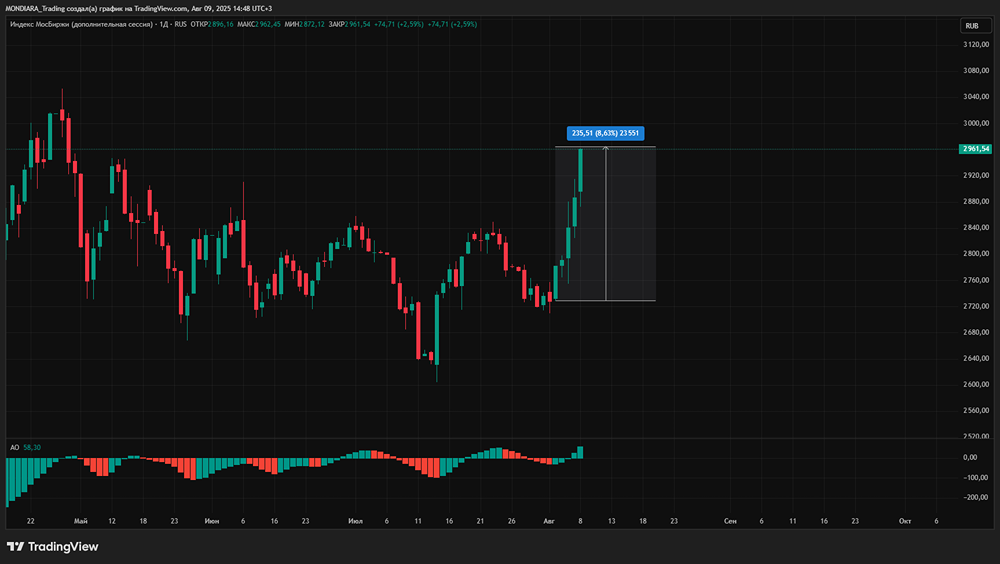Click the 26 date label on time axis
The width and height of the screenshot is (1000, 564).
tap(511, 521)
